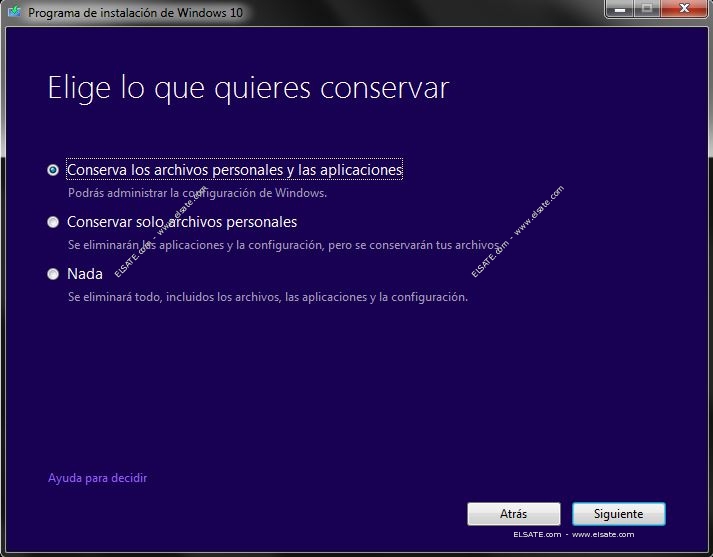Click description 'Se eliminará todo, incluidos los archivos'

point(174,297)
